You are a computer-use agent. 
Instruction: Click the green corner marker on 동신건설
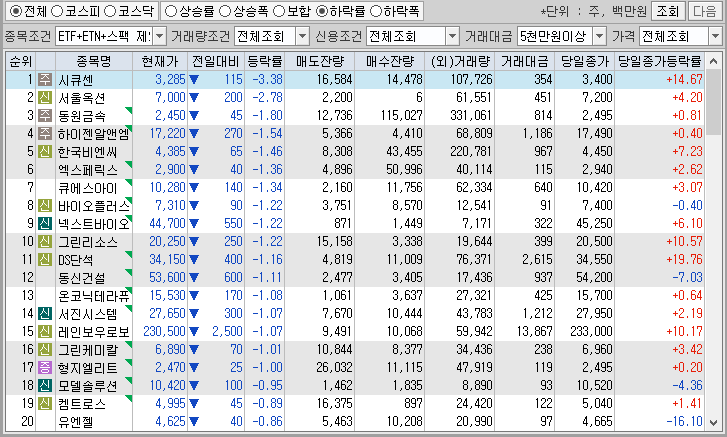pos(129,272)
